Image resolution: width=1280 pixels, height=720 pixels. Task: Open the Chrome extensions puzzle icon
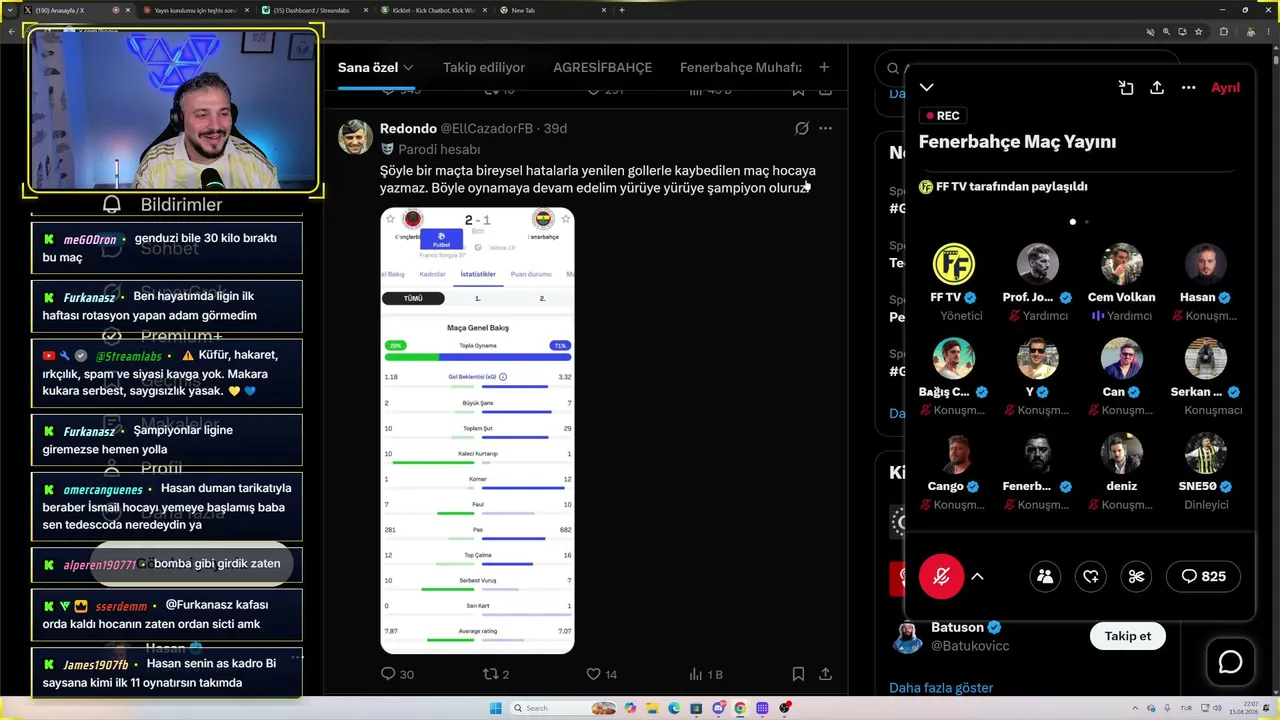coord(1223,32)
